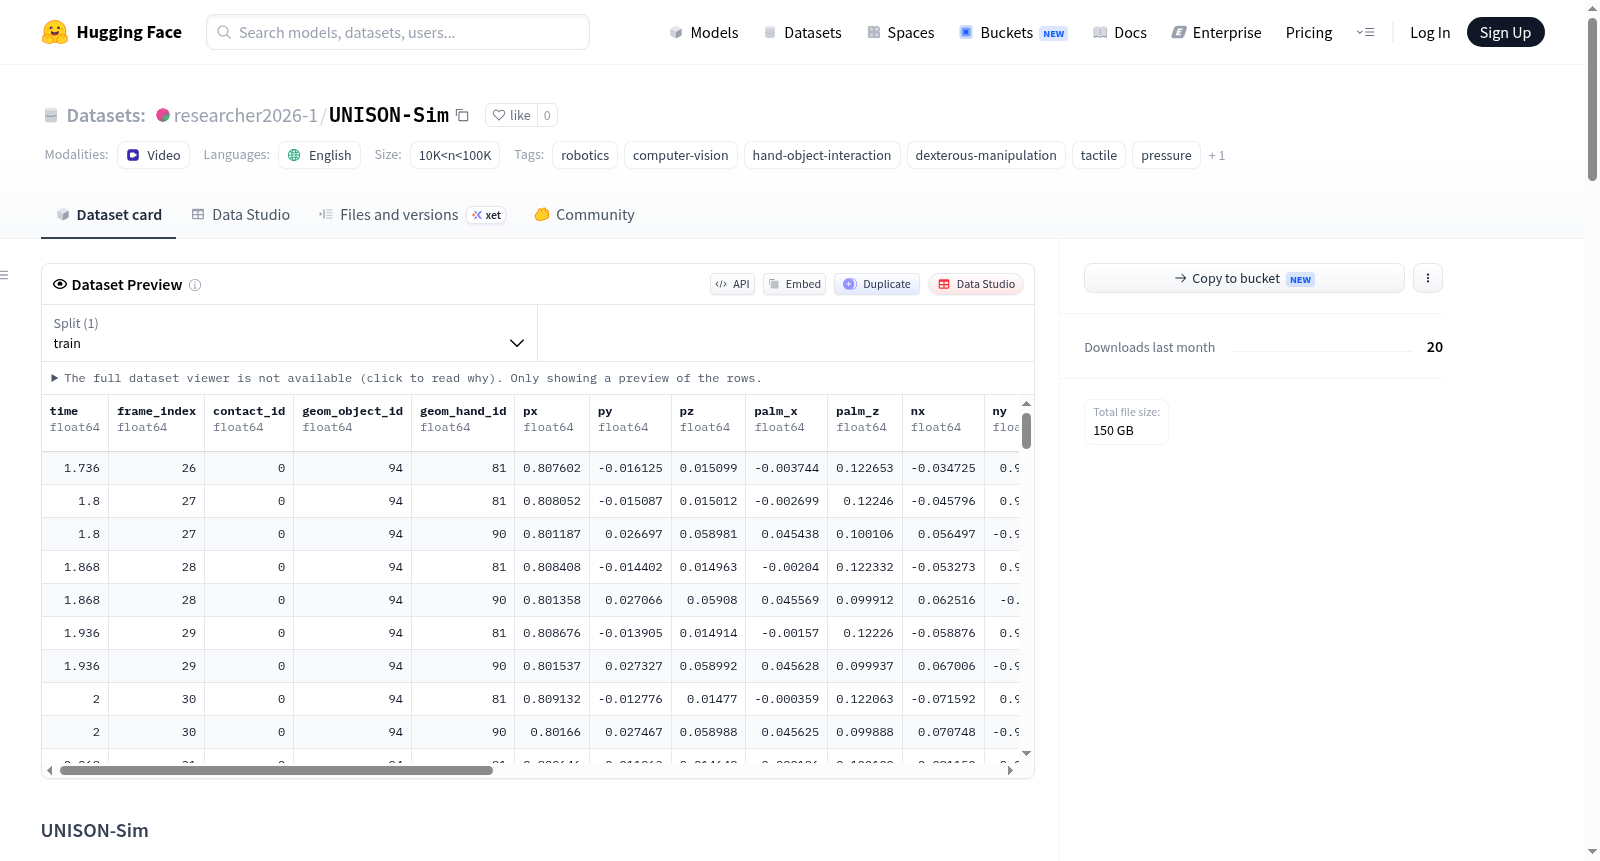Open the collapsed sidebar menu icon
1600x861 pixels.
coord(4,275)
